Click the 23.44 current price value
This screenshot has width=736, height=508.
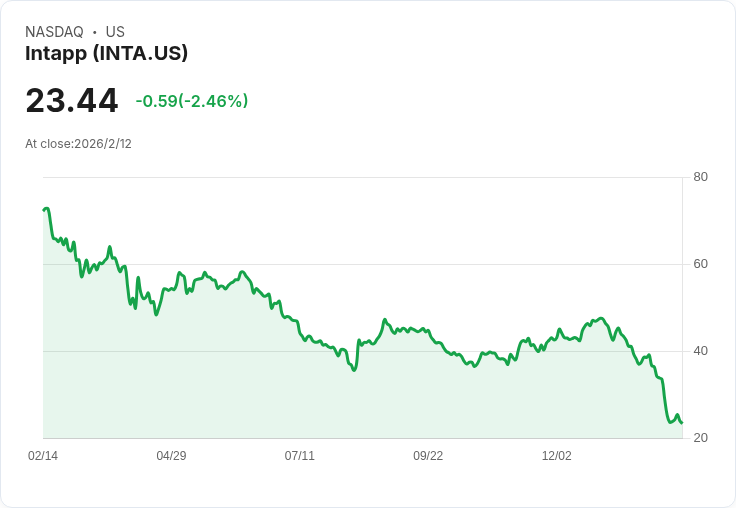tap(72, 101)
